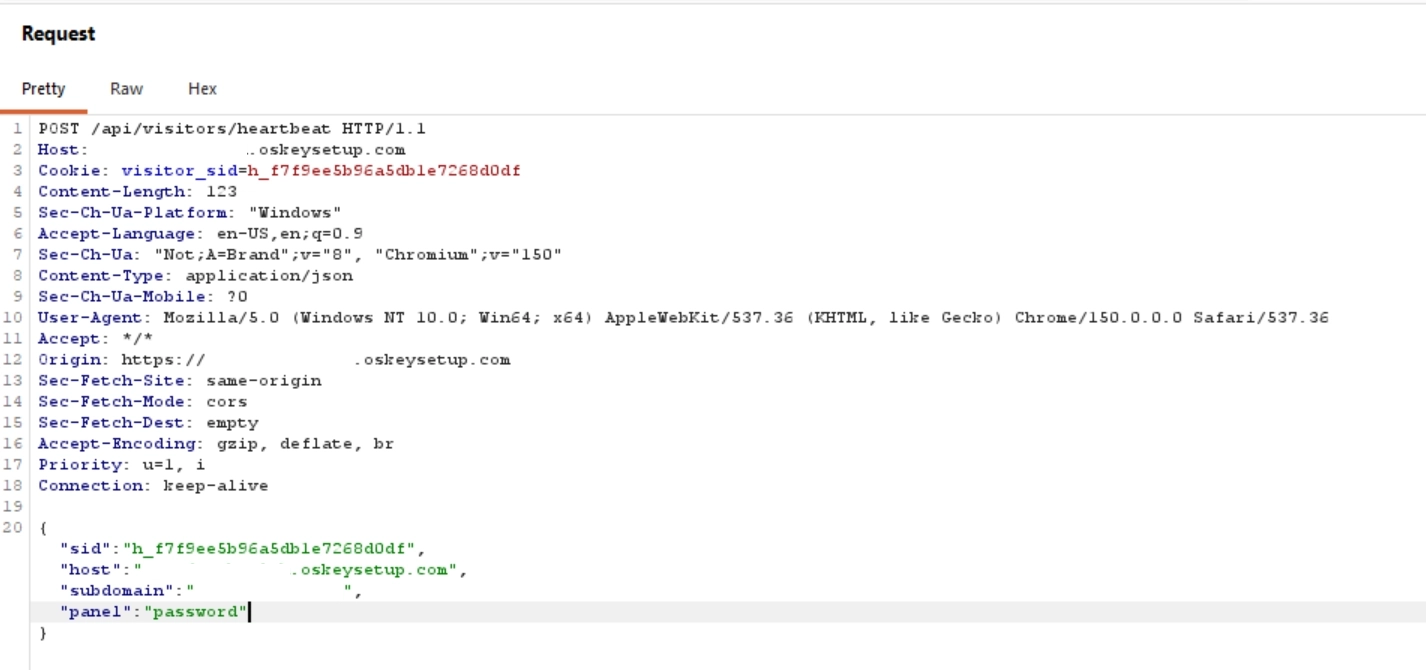Viewport: 1426px width, 670px height.
Task: Switch to the Pretty tab
Action: point(43,89)
